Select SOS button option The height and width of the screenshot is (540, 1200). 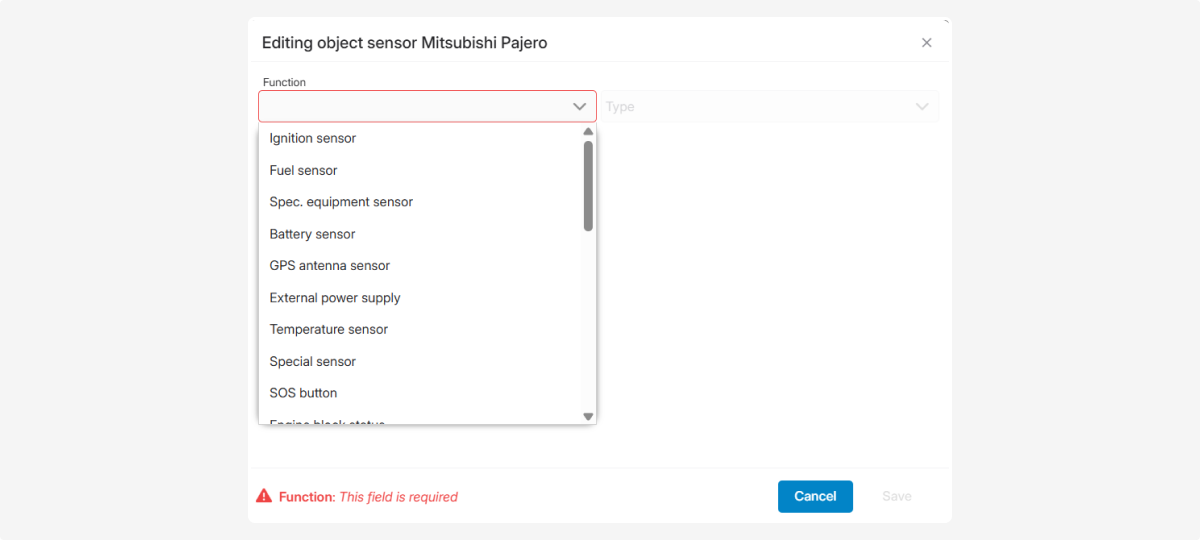click(304, 393)
